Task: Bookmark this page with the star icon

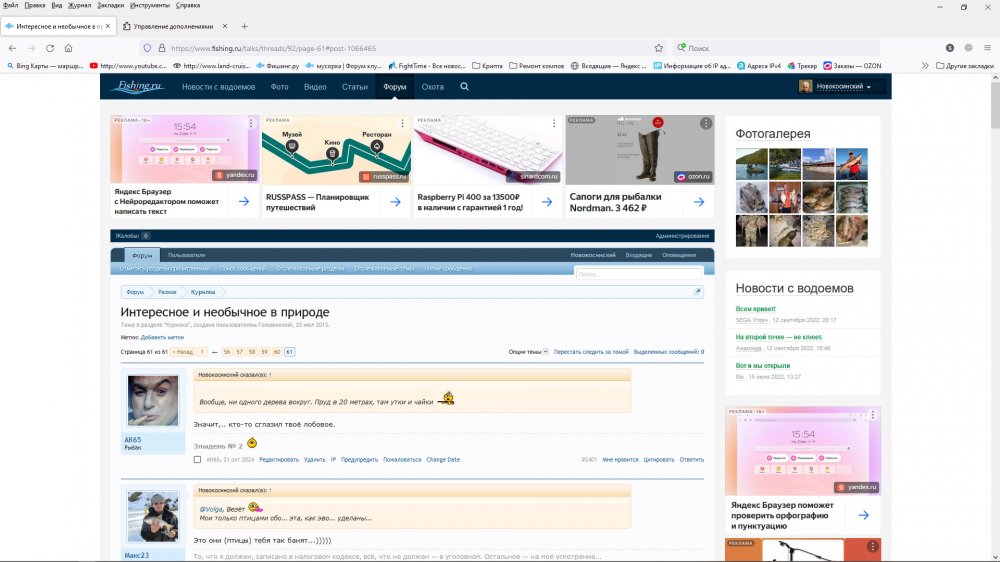Action: click(x=658, y=47)
